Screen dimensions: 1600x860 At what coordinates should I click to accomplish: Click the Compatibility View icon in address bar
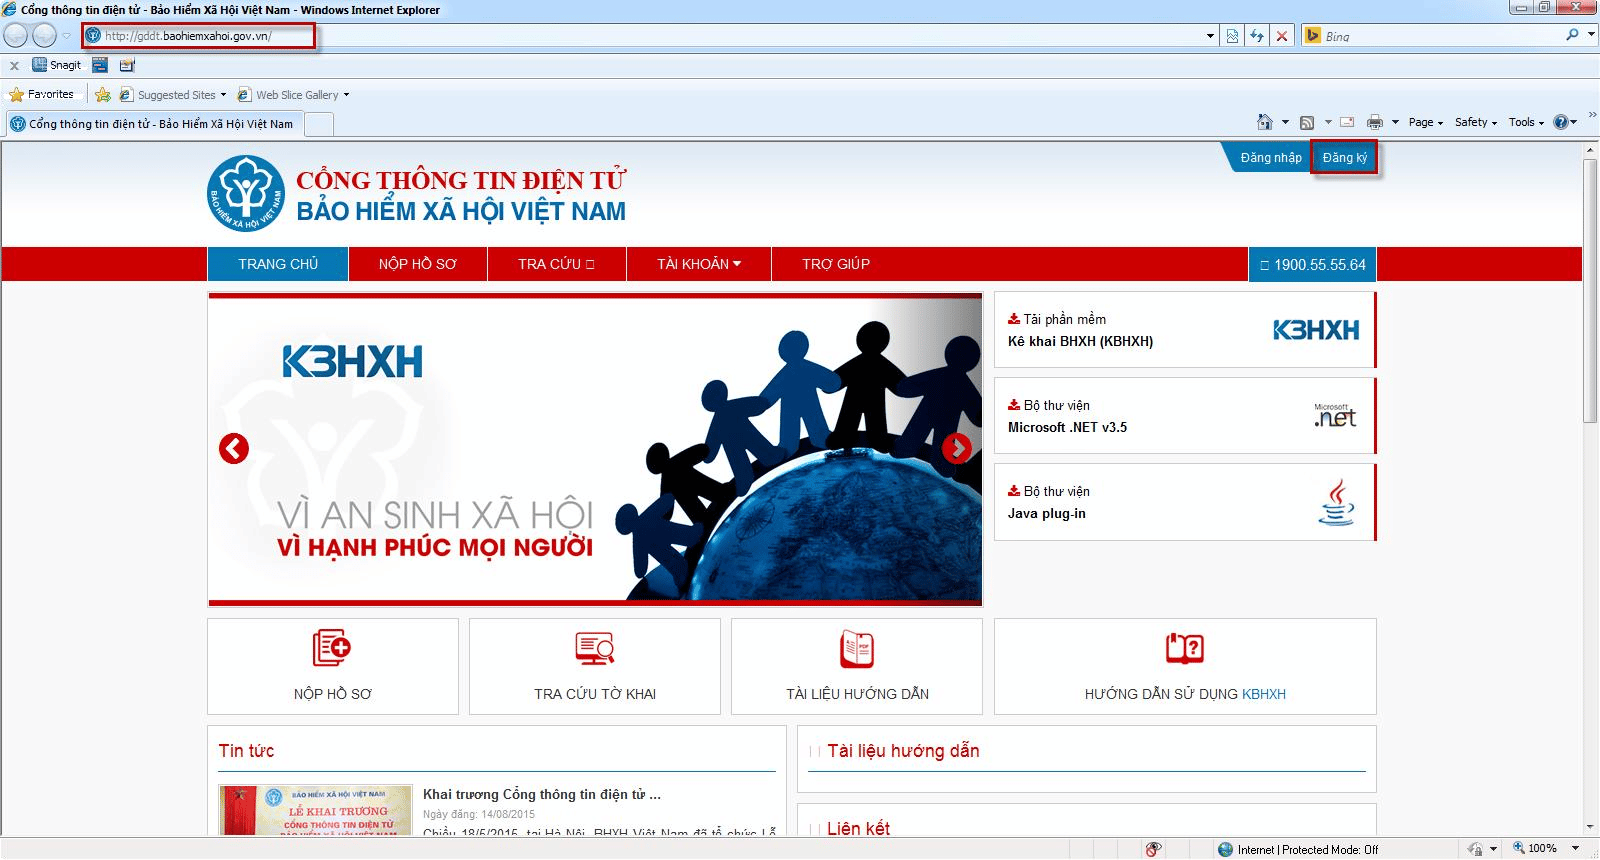(x=1232, y=36)
